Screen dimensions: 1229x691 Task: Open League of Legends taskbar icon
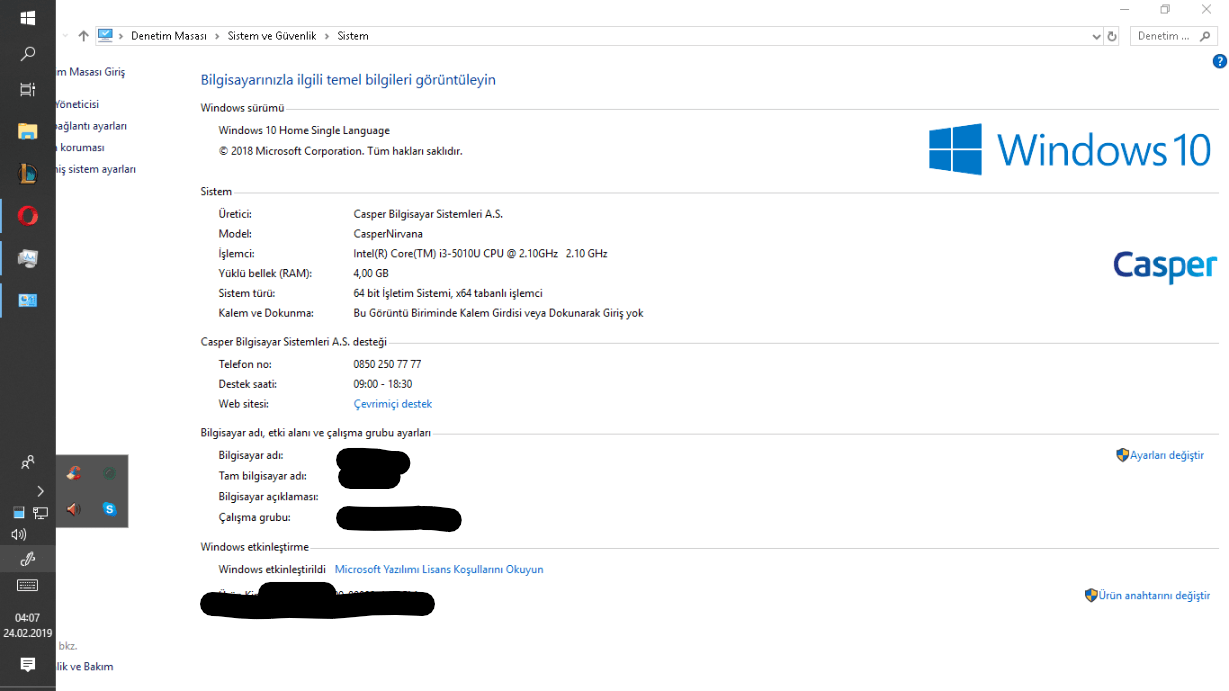tap(28, 173)
